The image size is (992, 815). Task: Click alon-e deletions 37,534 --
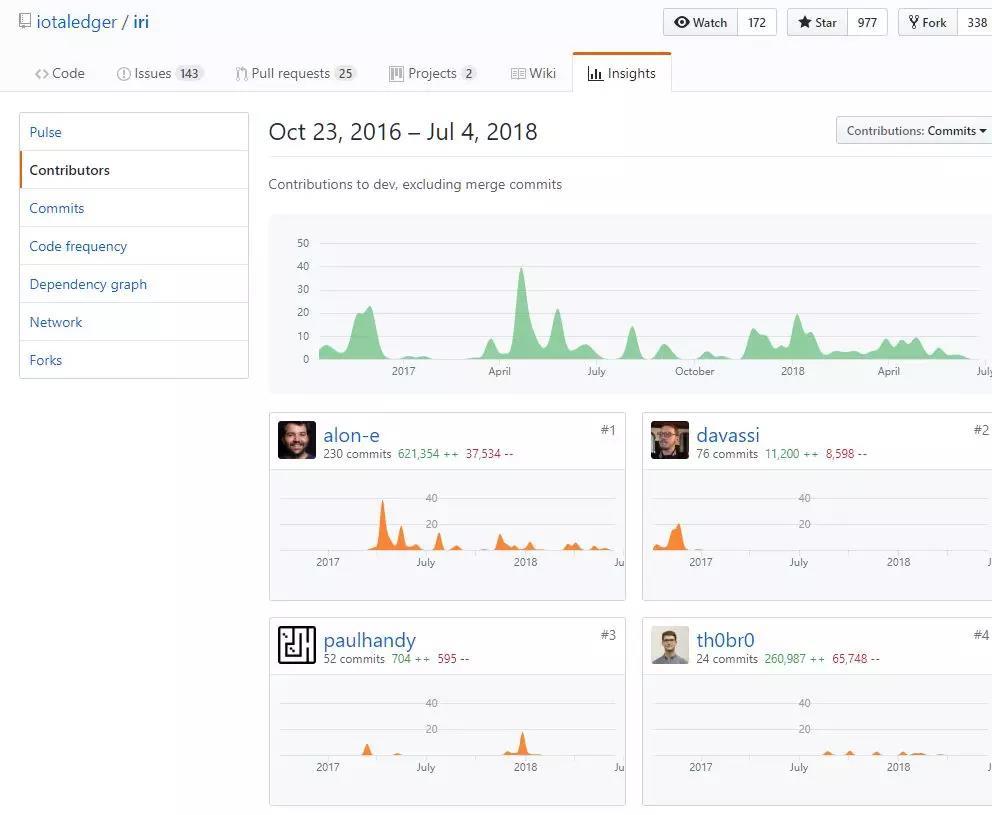click(489, 454)
